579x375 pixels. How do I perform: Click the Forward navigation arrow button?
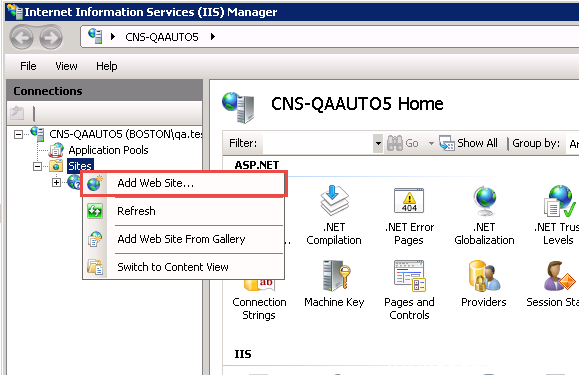[x=51, y=37]
